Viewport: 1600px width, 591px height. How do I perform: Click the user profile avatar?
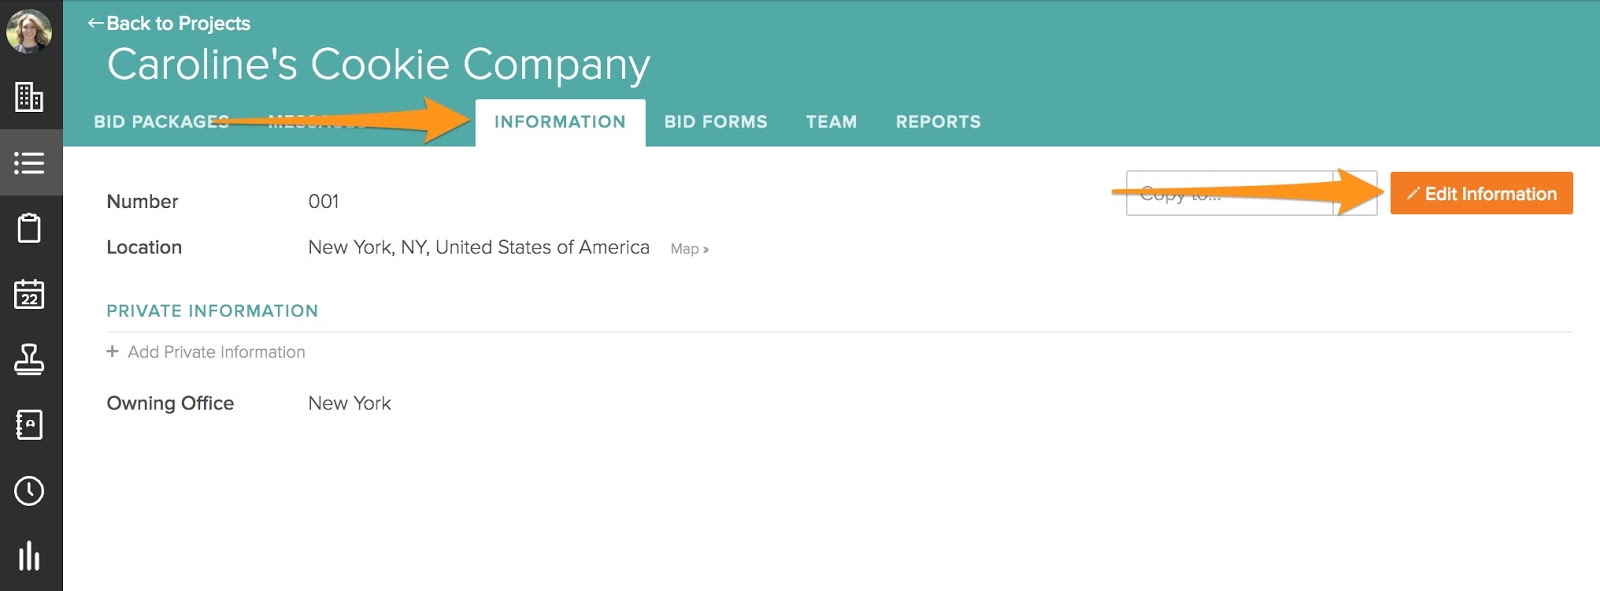pyautogui.click(x=29, y=31)
